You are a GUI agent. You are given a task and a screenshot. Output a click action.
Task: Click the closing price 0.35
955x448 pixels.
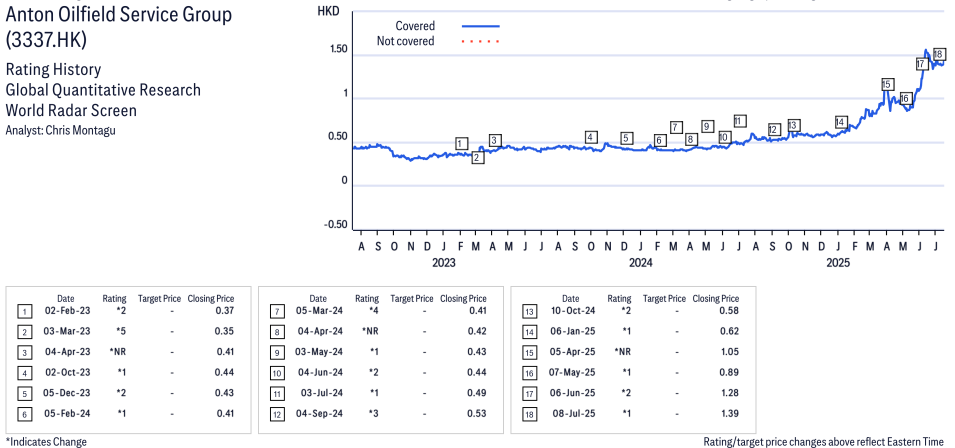[x=225, y=331]
